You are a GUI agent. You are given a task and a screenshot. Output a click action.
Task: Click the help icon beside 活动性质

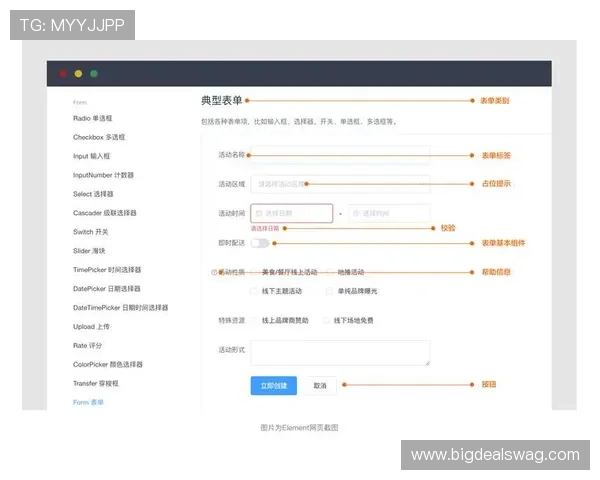tap(214, 273)
